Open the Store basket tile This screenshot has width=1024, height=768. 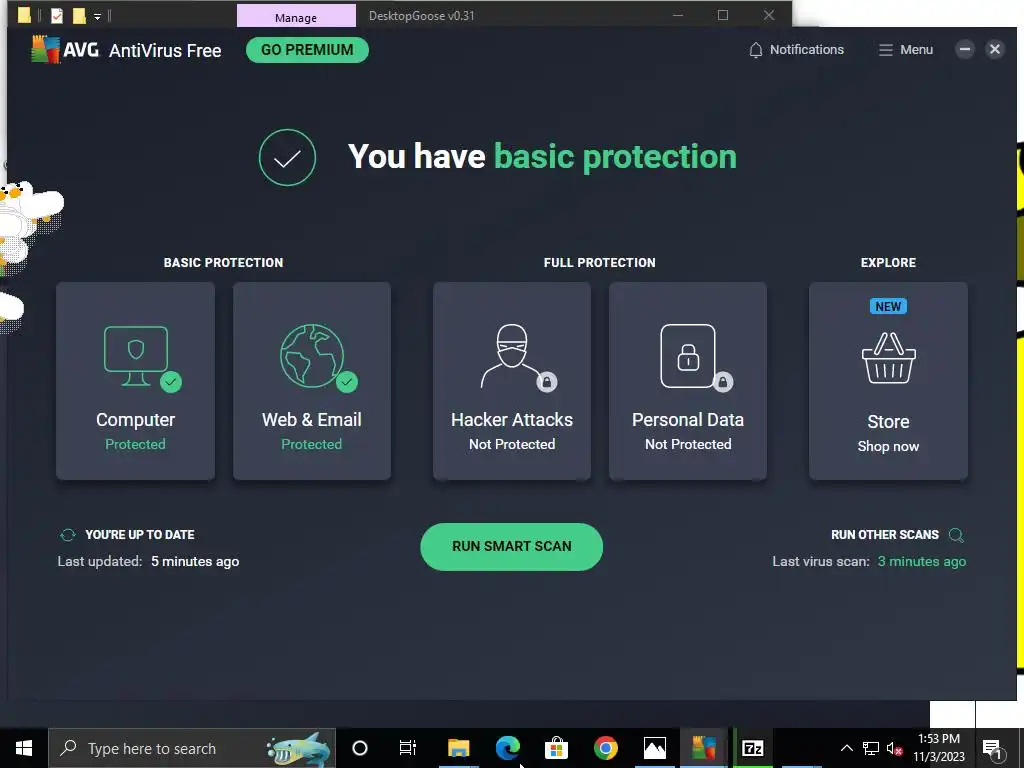coord(888,381)
